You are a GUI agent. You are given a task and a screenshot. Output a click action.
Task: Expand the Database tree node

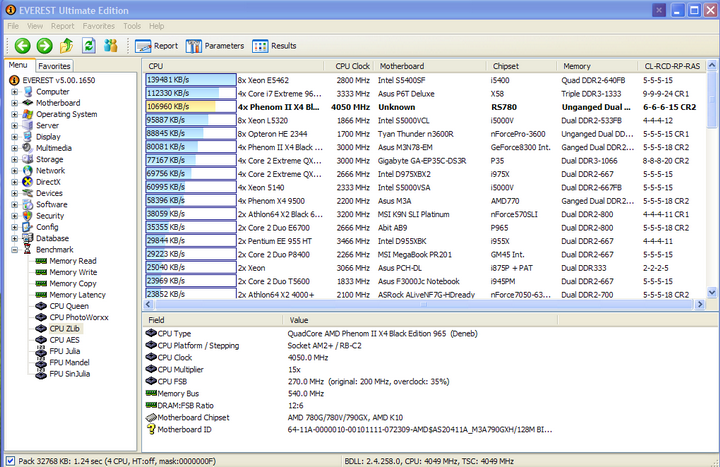click(15, 238)
